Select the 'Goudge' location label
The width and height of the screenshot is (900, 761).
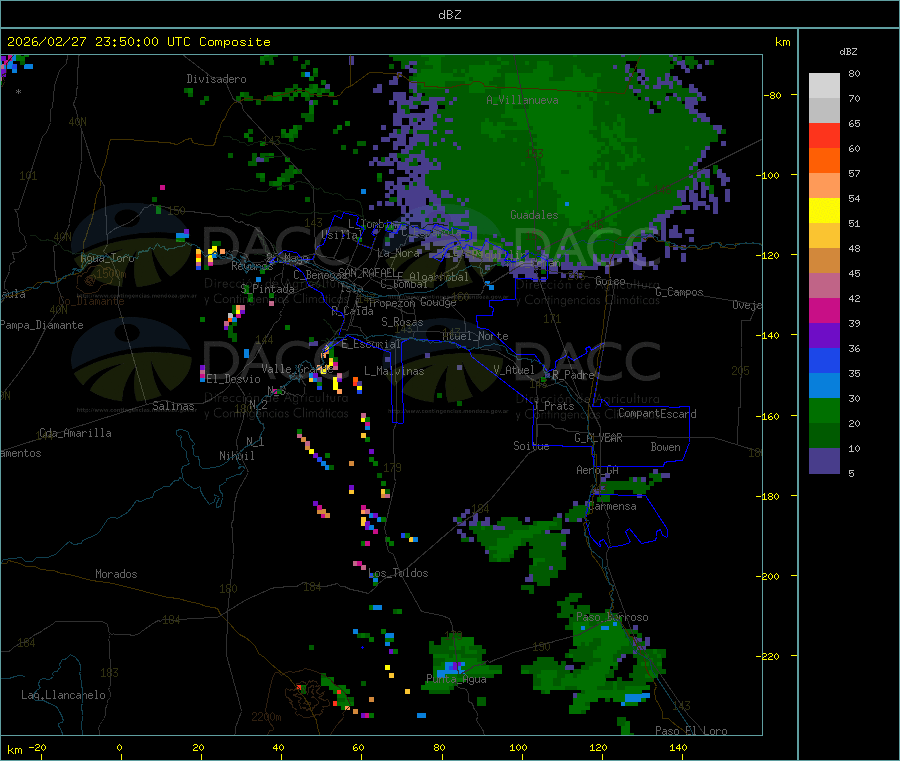[x=438, y=302]
